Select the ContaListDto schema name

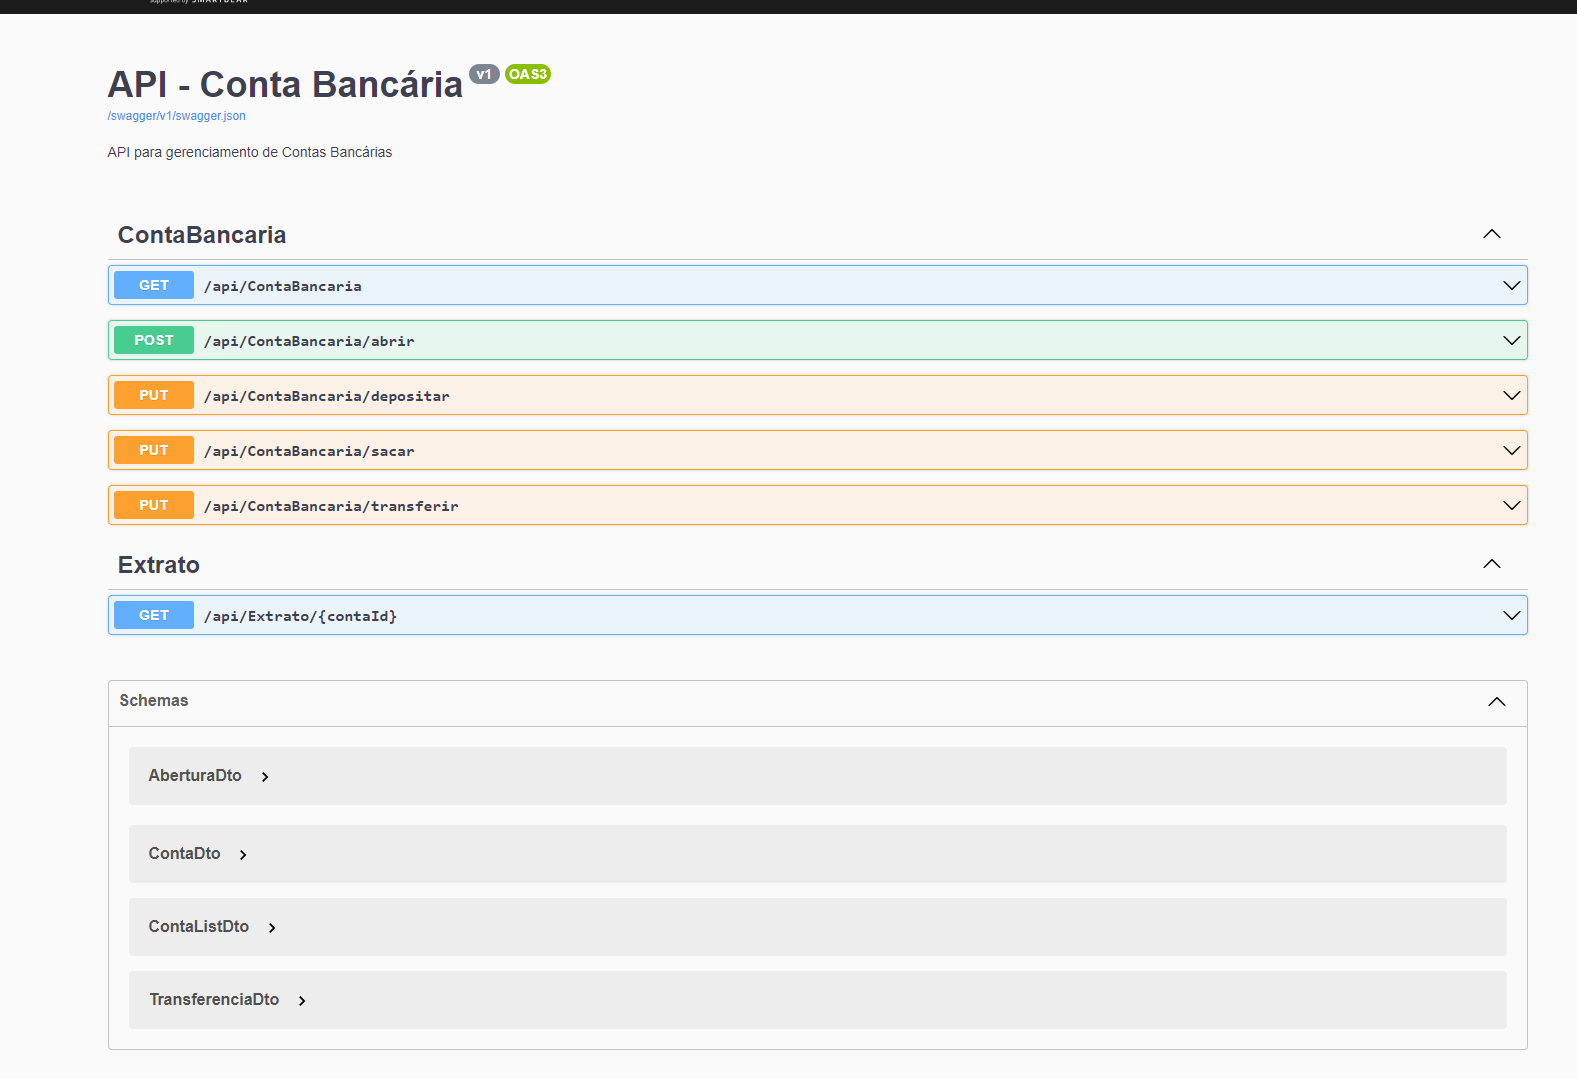(199, 926)
